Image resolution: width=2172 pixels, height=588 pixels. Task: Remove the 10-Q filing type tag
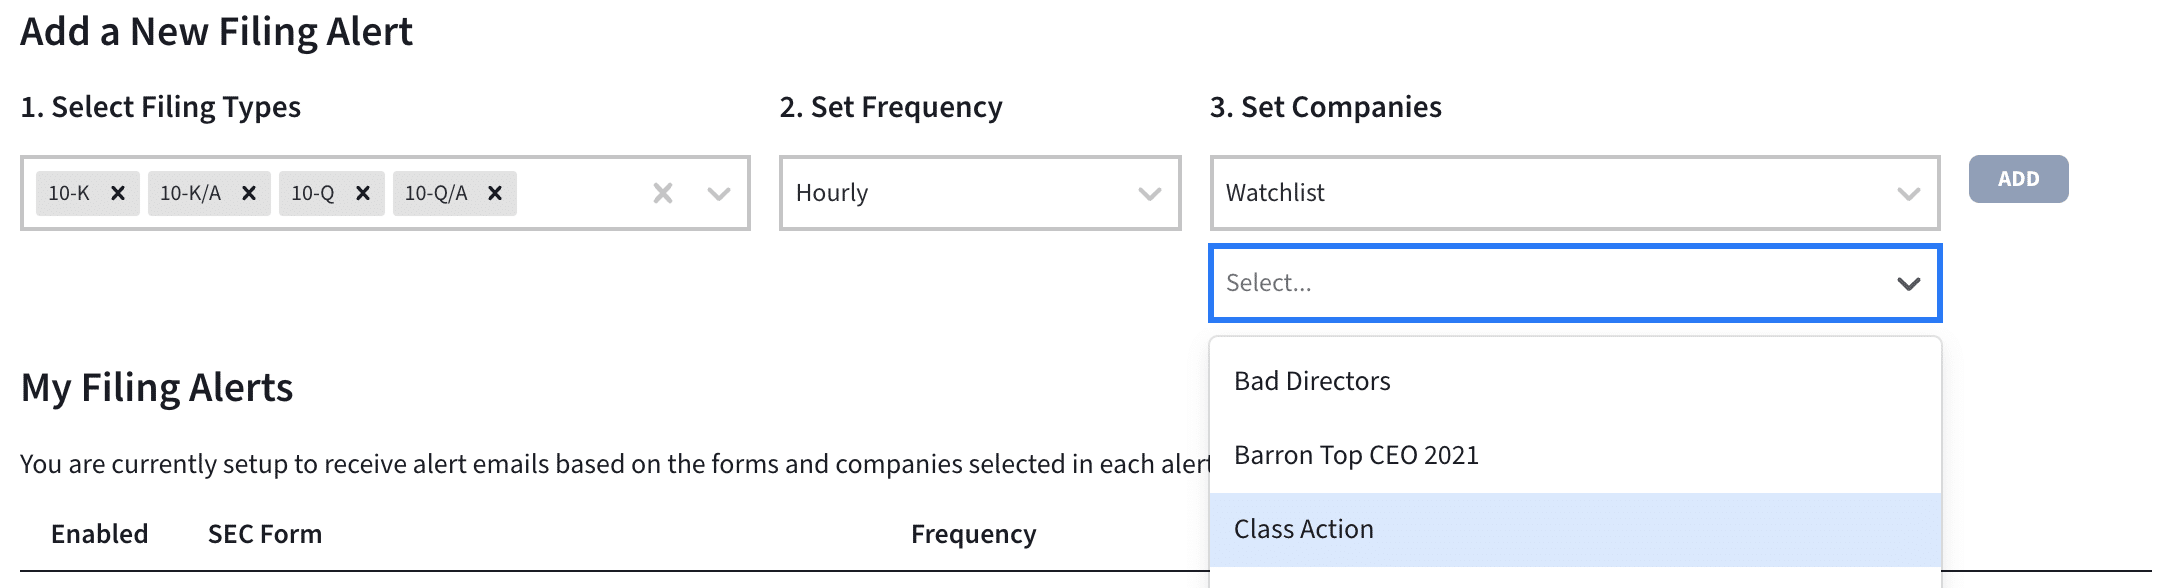363,193
